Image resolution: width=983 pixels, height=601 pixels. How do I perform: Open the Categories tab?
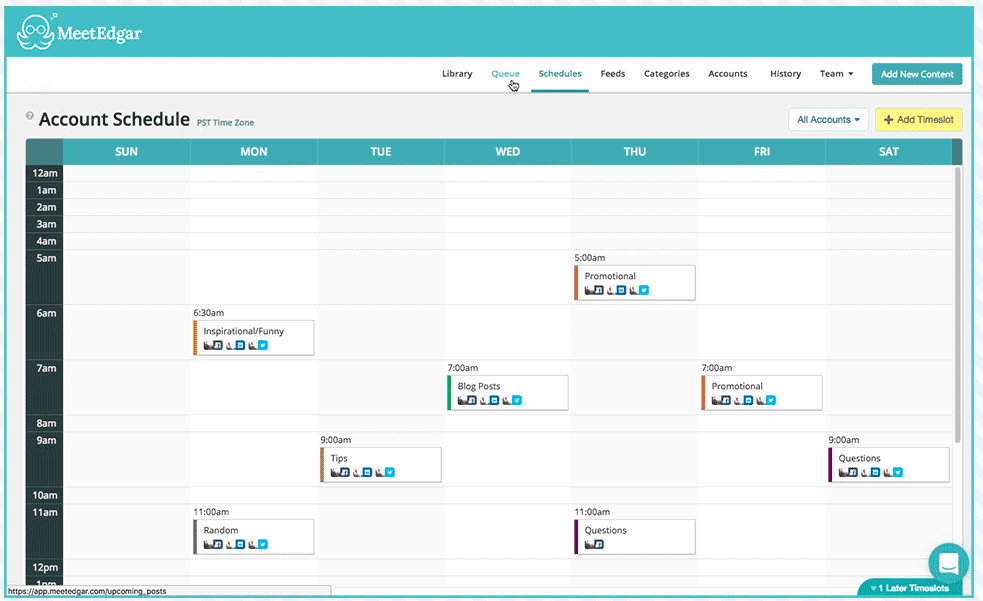666,74
